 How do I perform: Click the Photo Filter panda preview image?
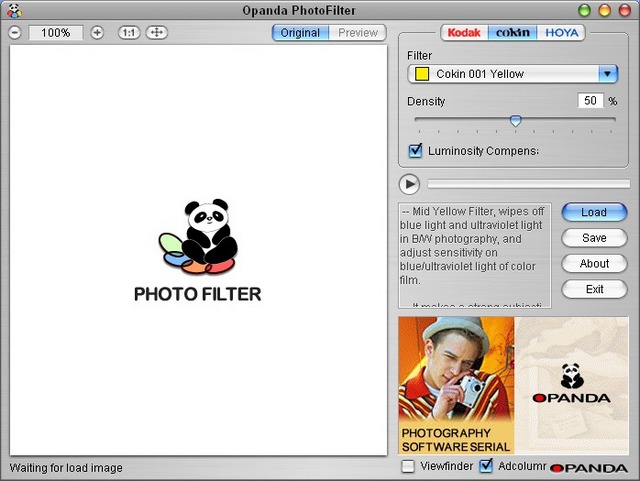(x=198, y=250)
